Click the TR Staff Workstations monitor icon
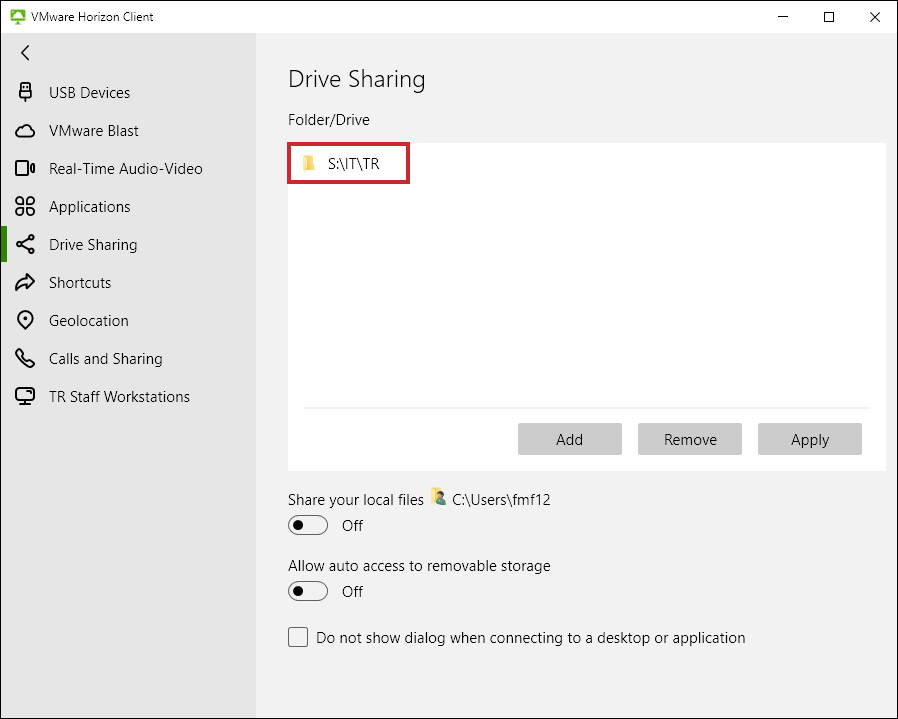Screen dimensions: 898x719 click(x=25, y=396)
